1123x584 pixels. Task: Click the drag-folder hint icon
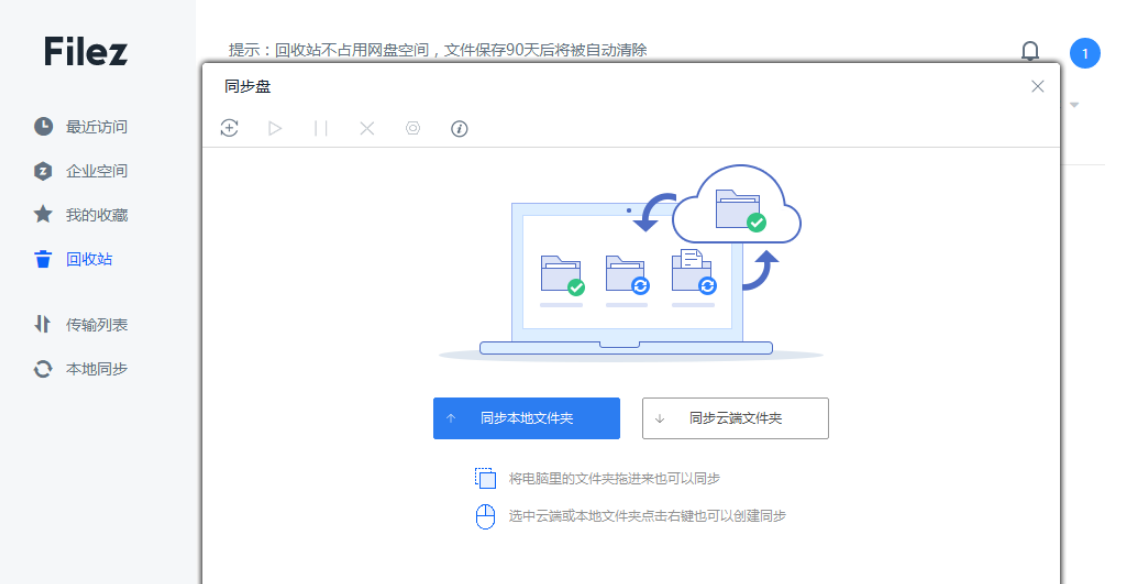485,478
